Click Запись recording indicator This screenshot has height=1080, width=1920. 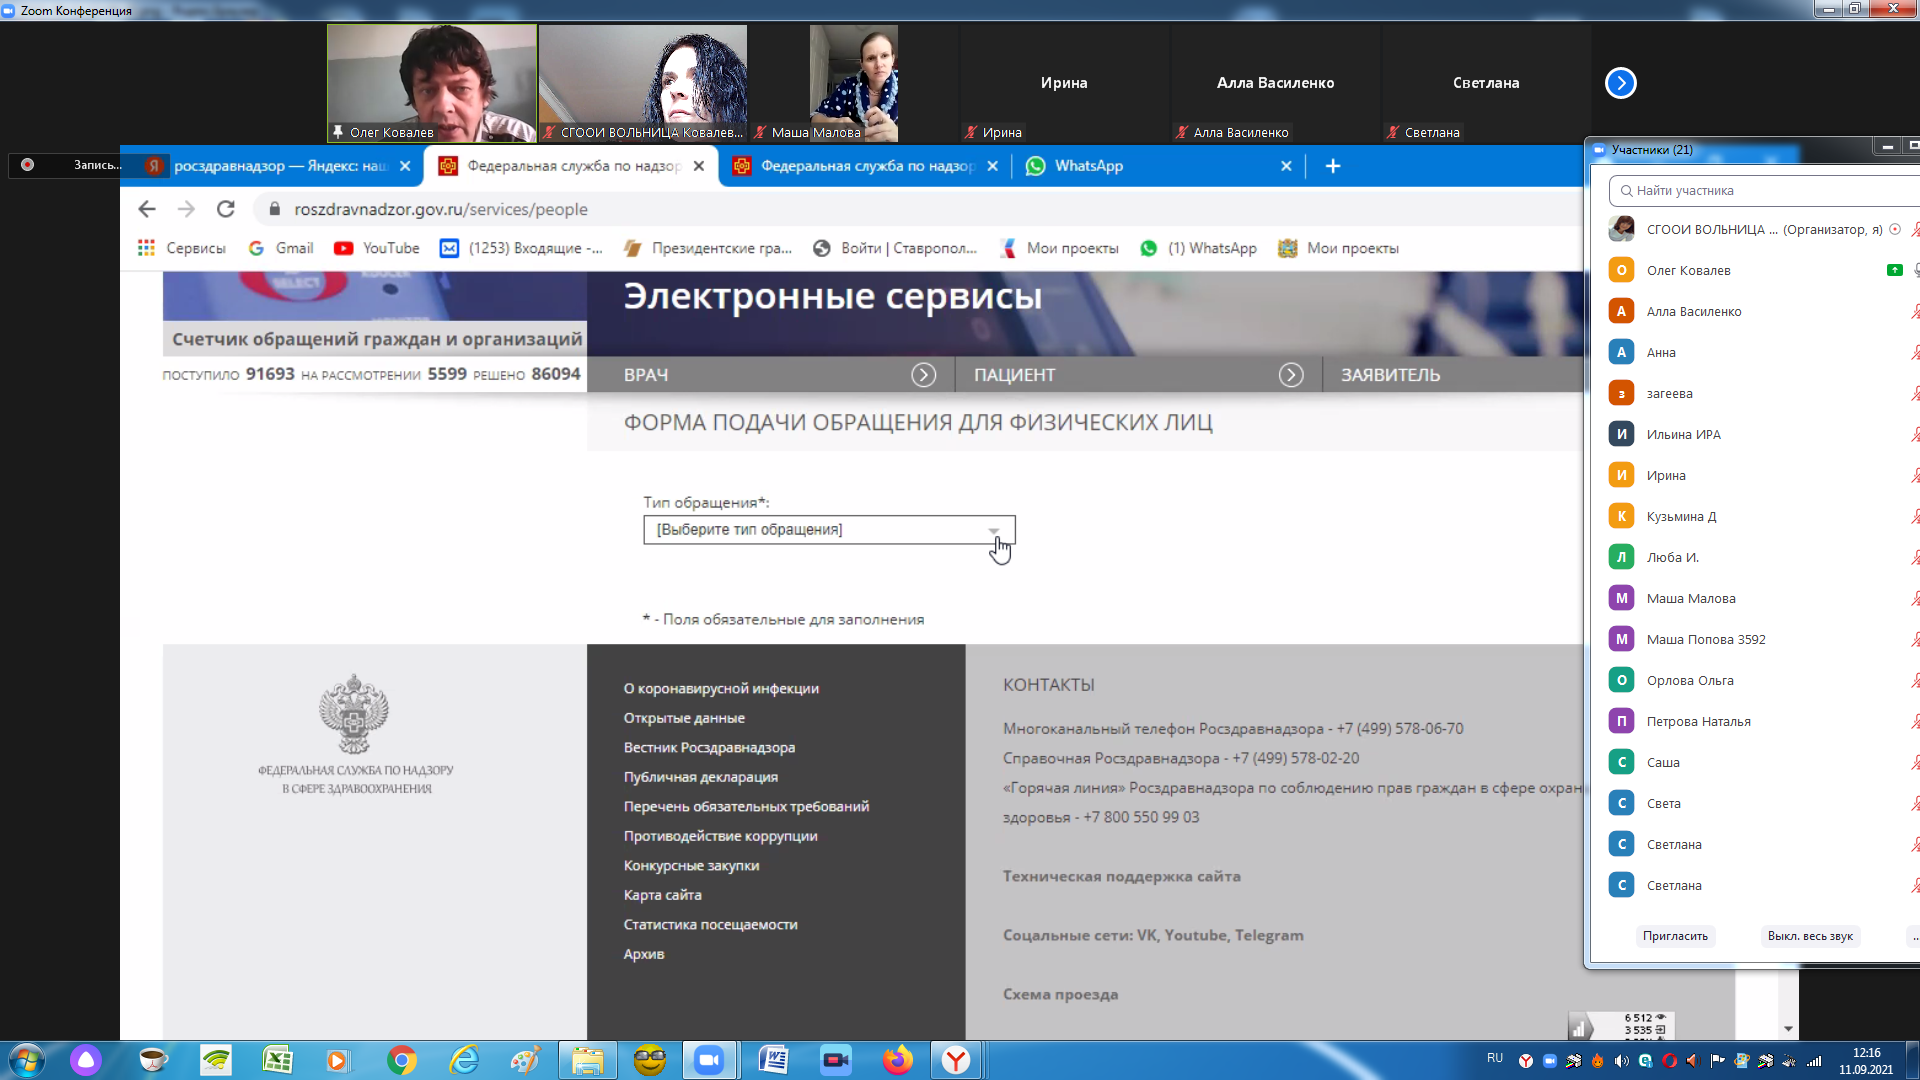(66, 165)
